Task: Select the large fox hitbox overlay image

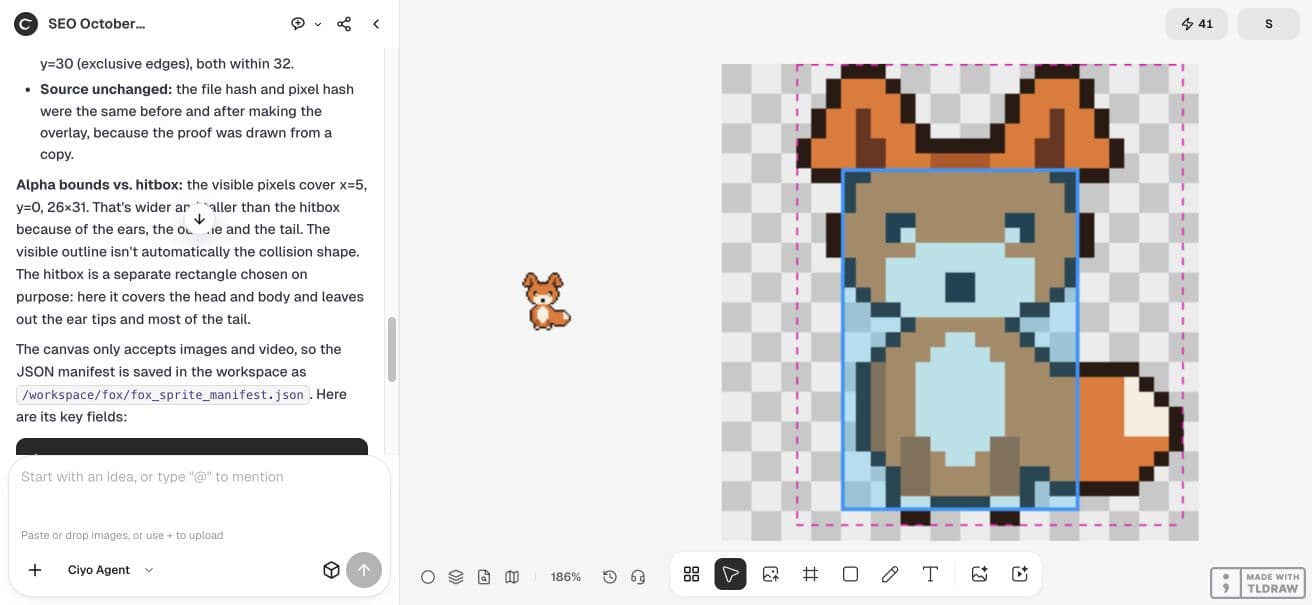Action: [x=960, y=302]
